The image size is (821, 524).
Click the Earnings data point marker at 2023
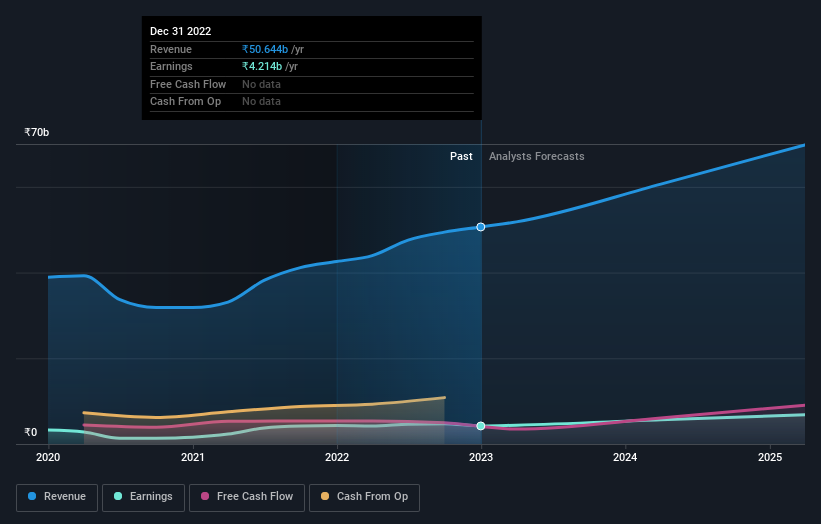(481, 426)
